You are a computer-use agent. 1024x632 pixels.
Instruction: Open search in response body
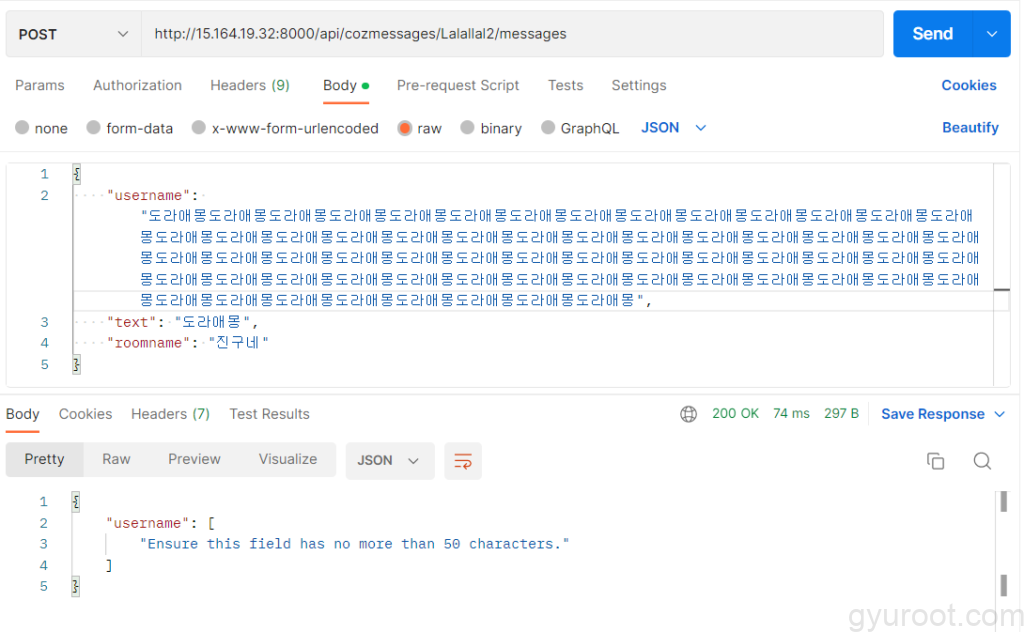(982, 461)
